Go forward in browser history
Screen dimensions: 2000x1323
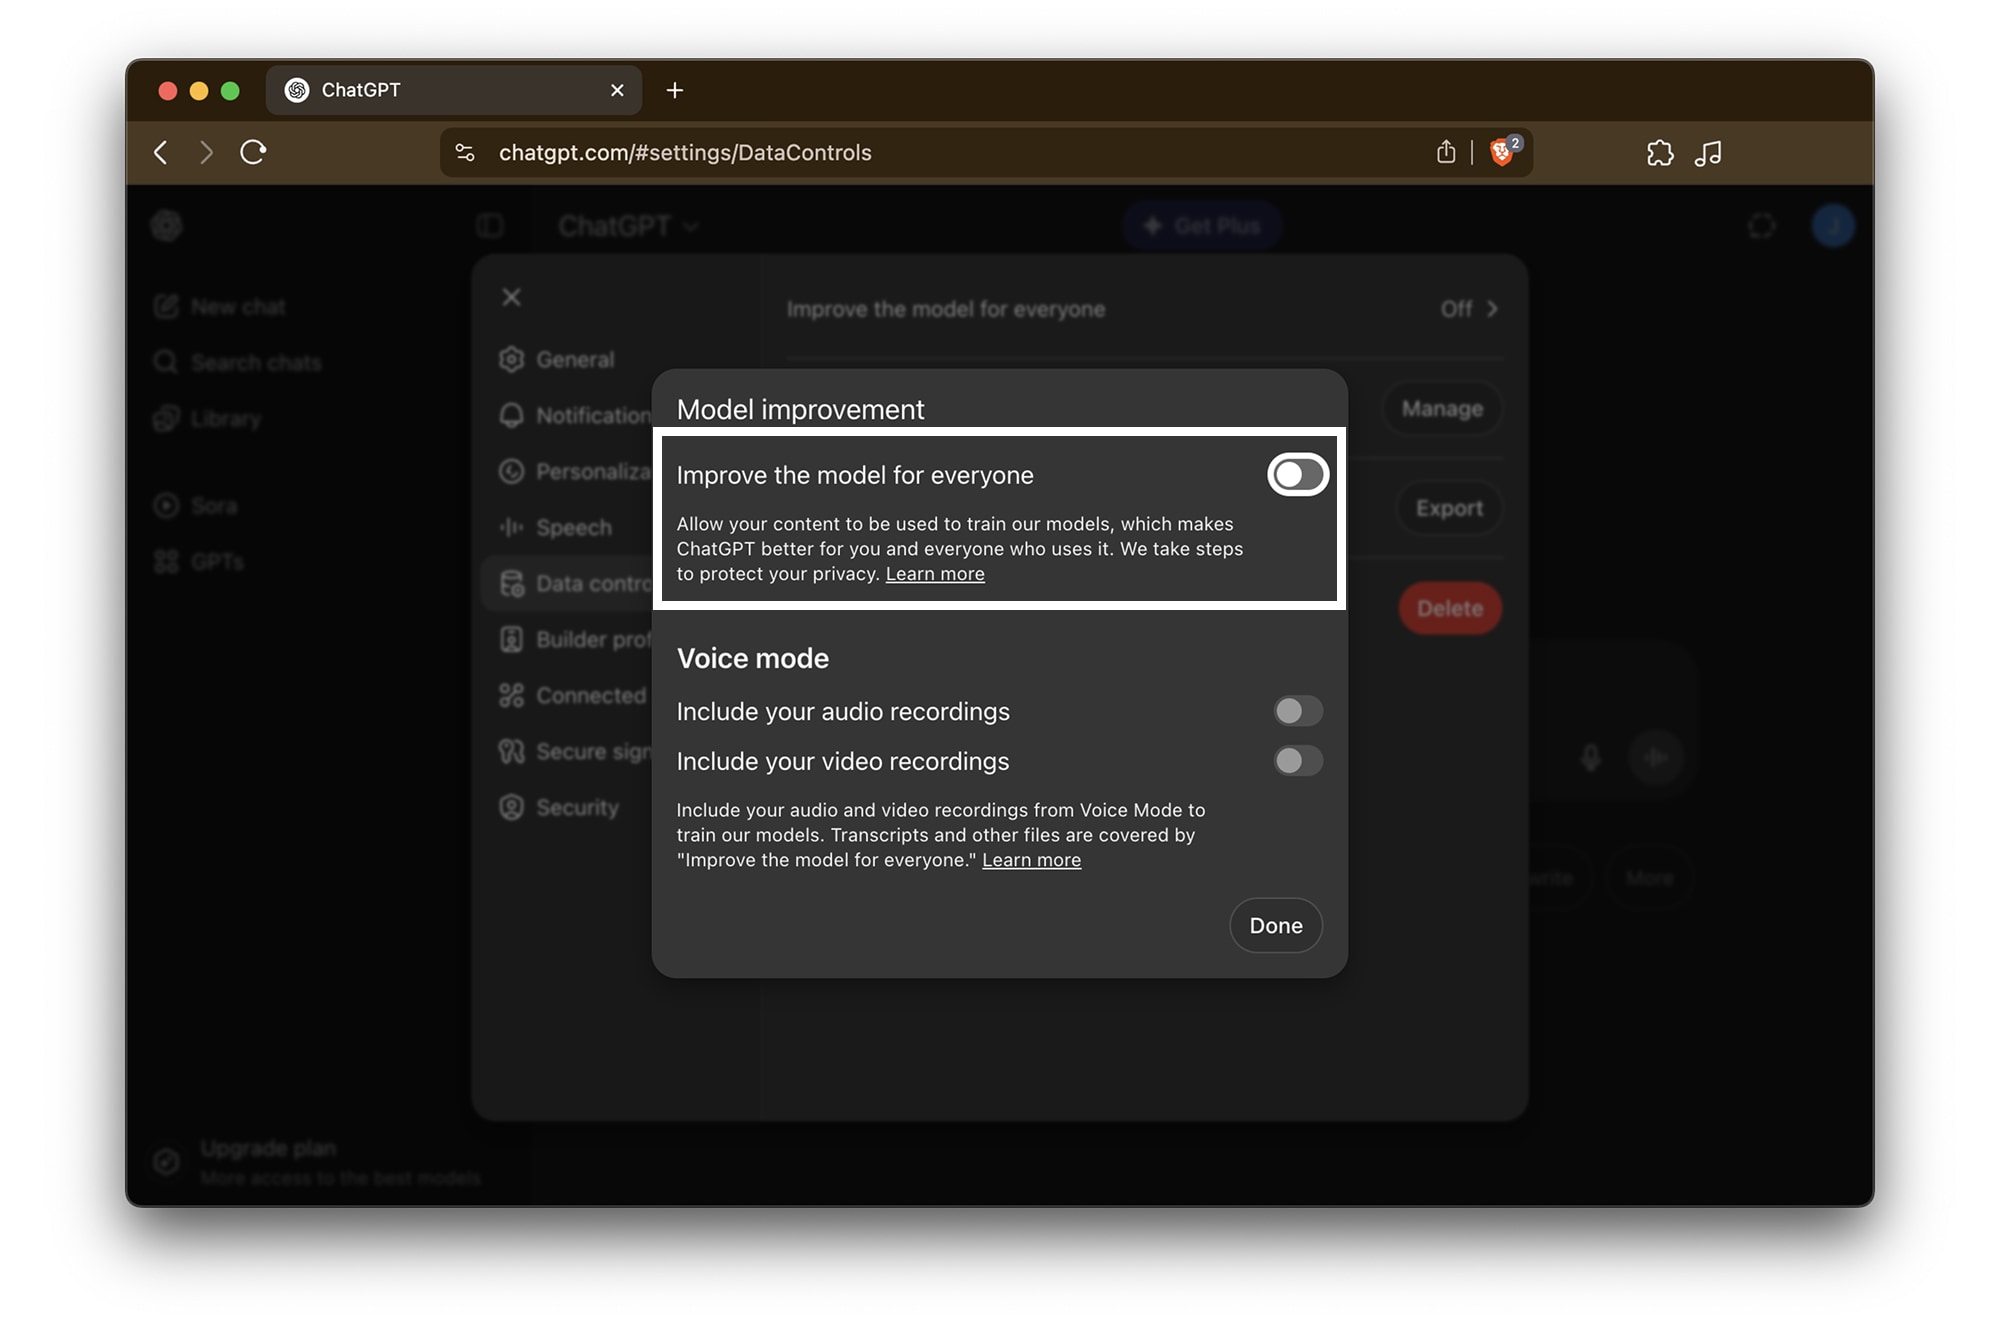206,152
